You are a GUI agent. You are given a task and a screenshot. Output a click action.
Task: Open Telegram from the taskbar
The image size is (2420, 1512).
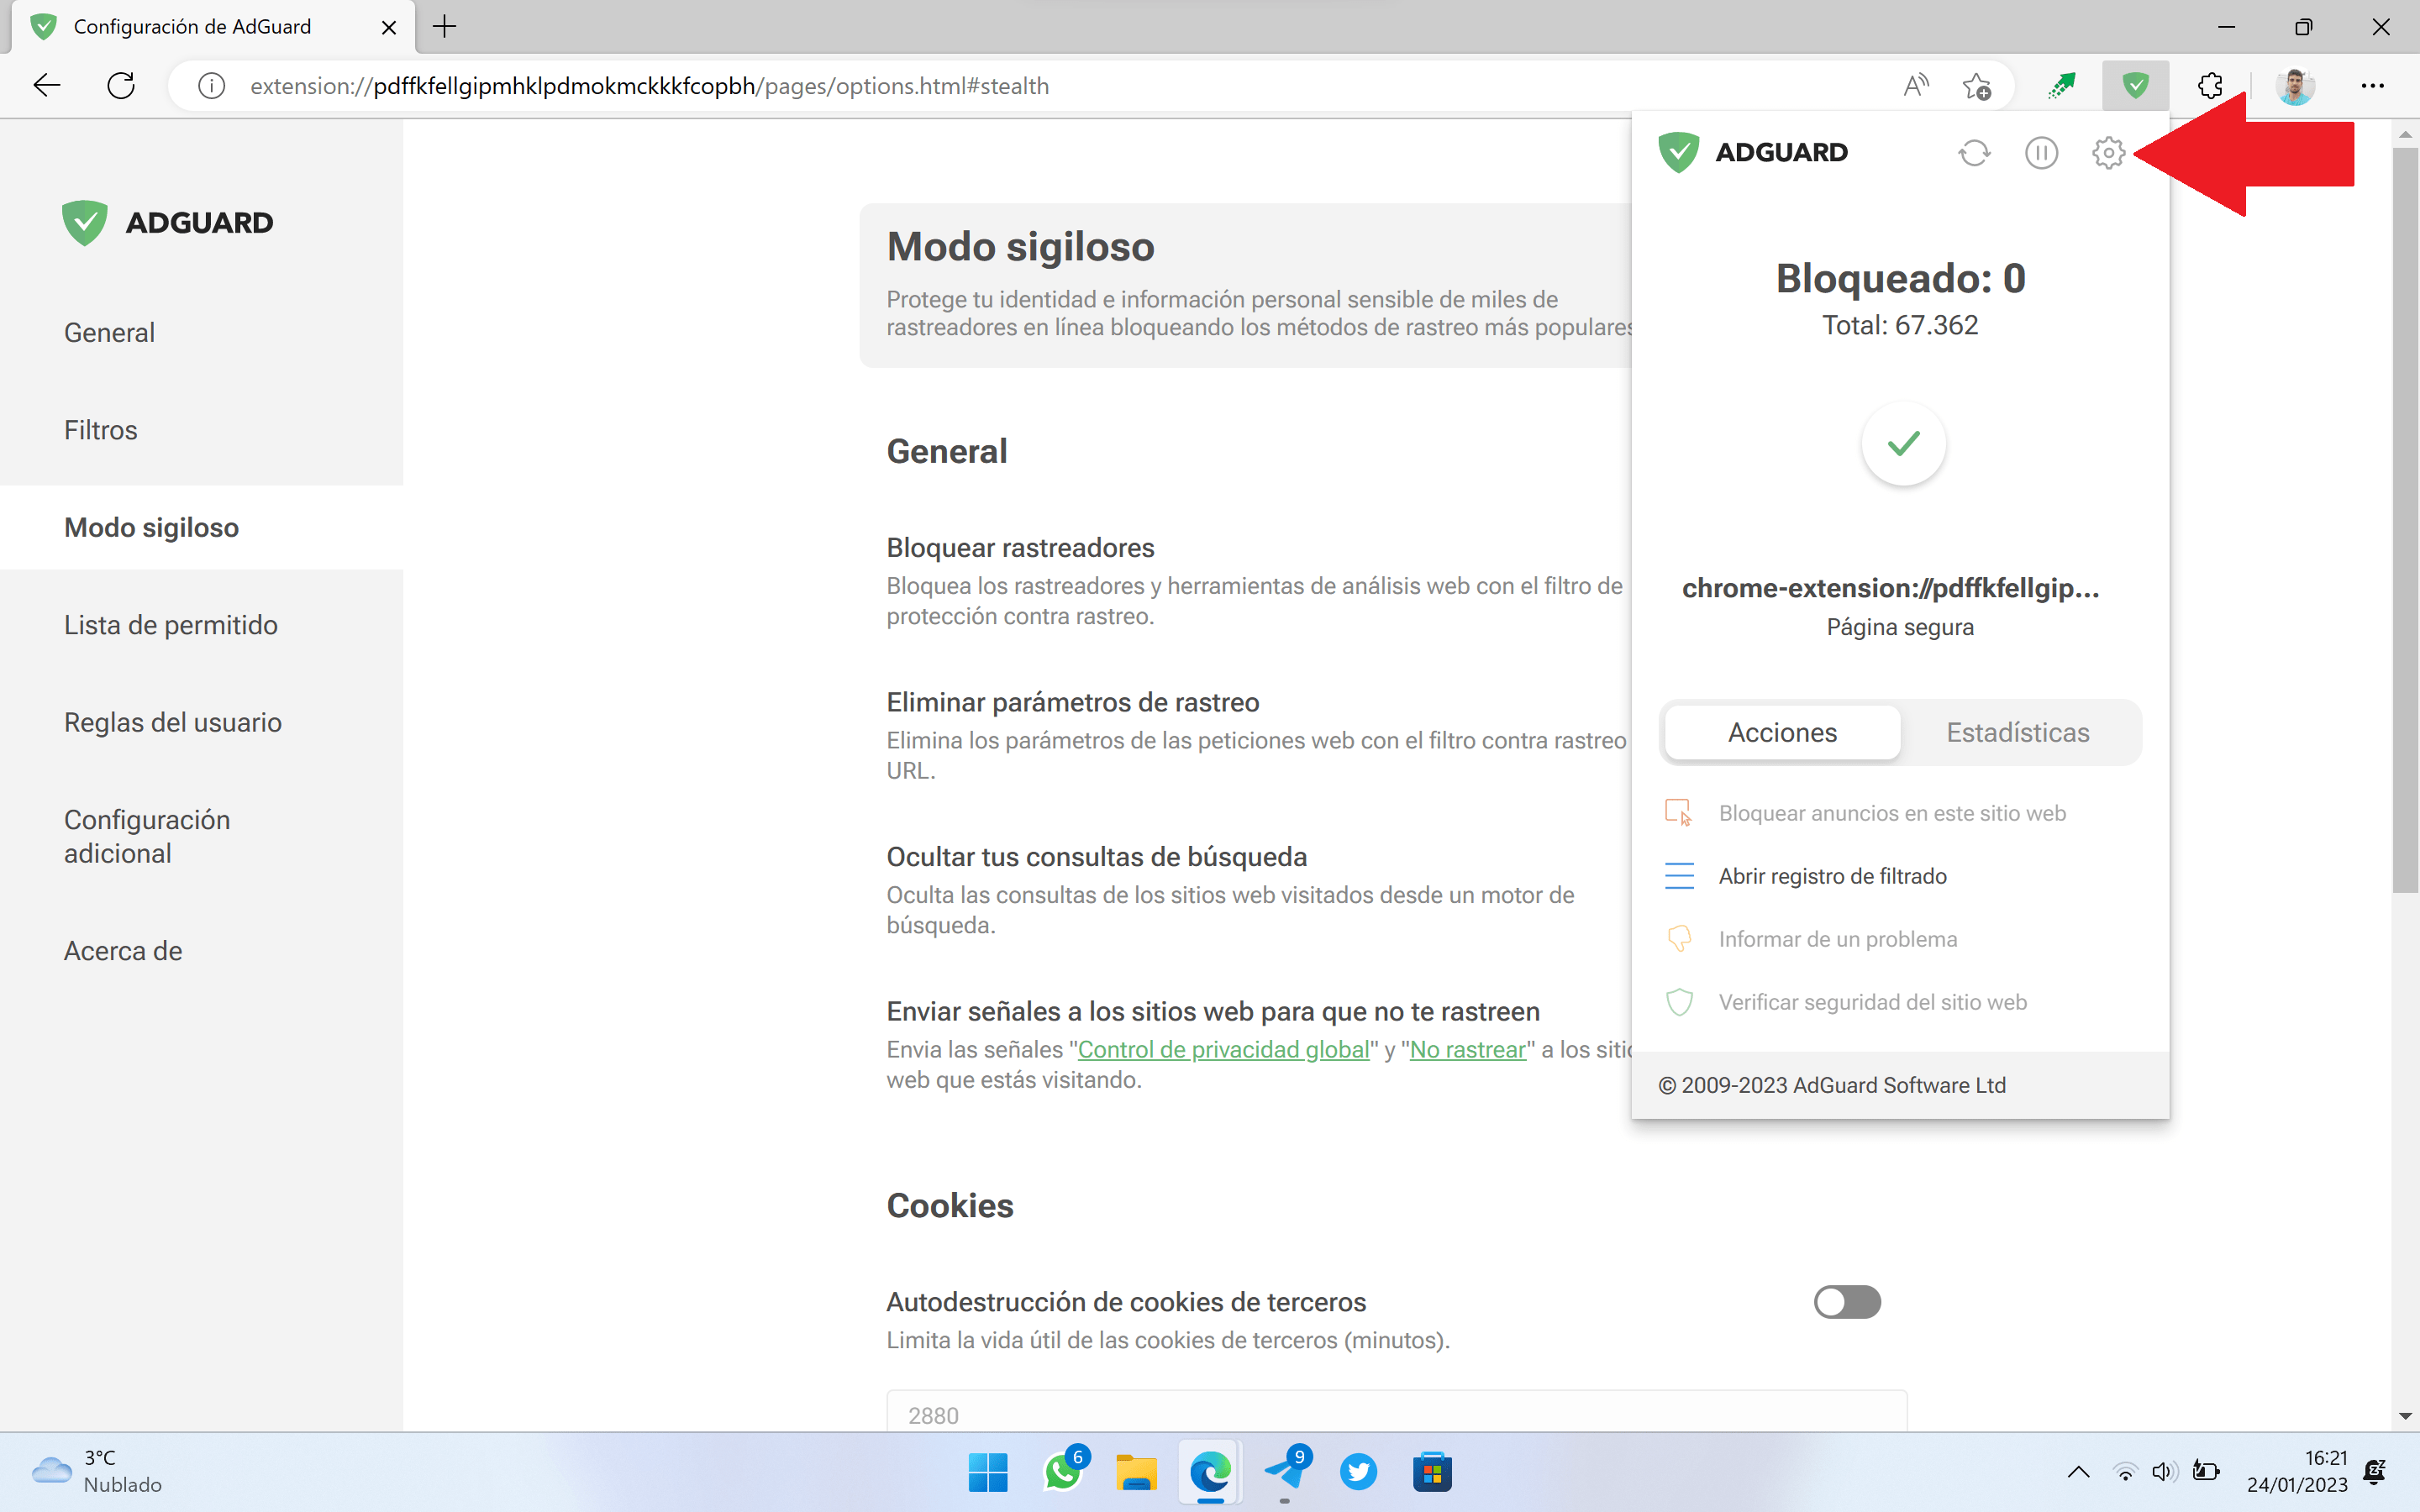(x=1285, y=1472)
